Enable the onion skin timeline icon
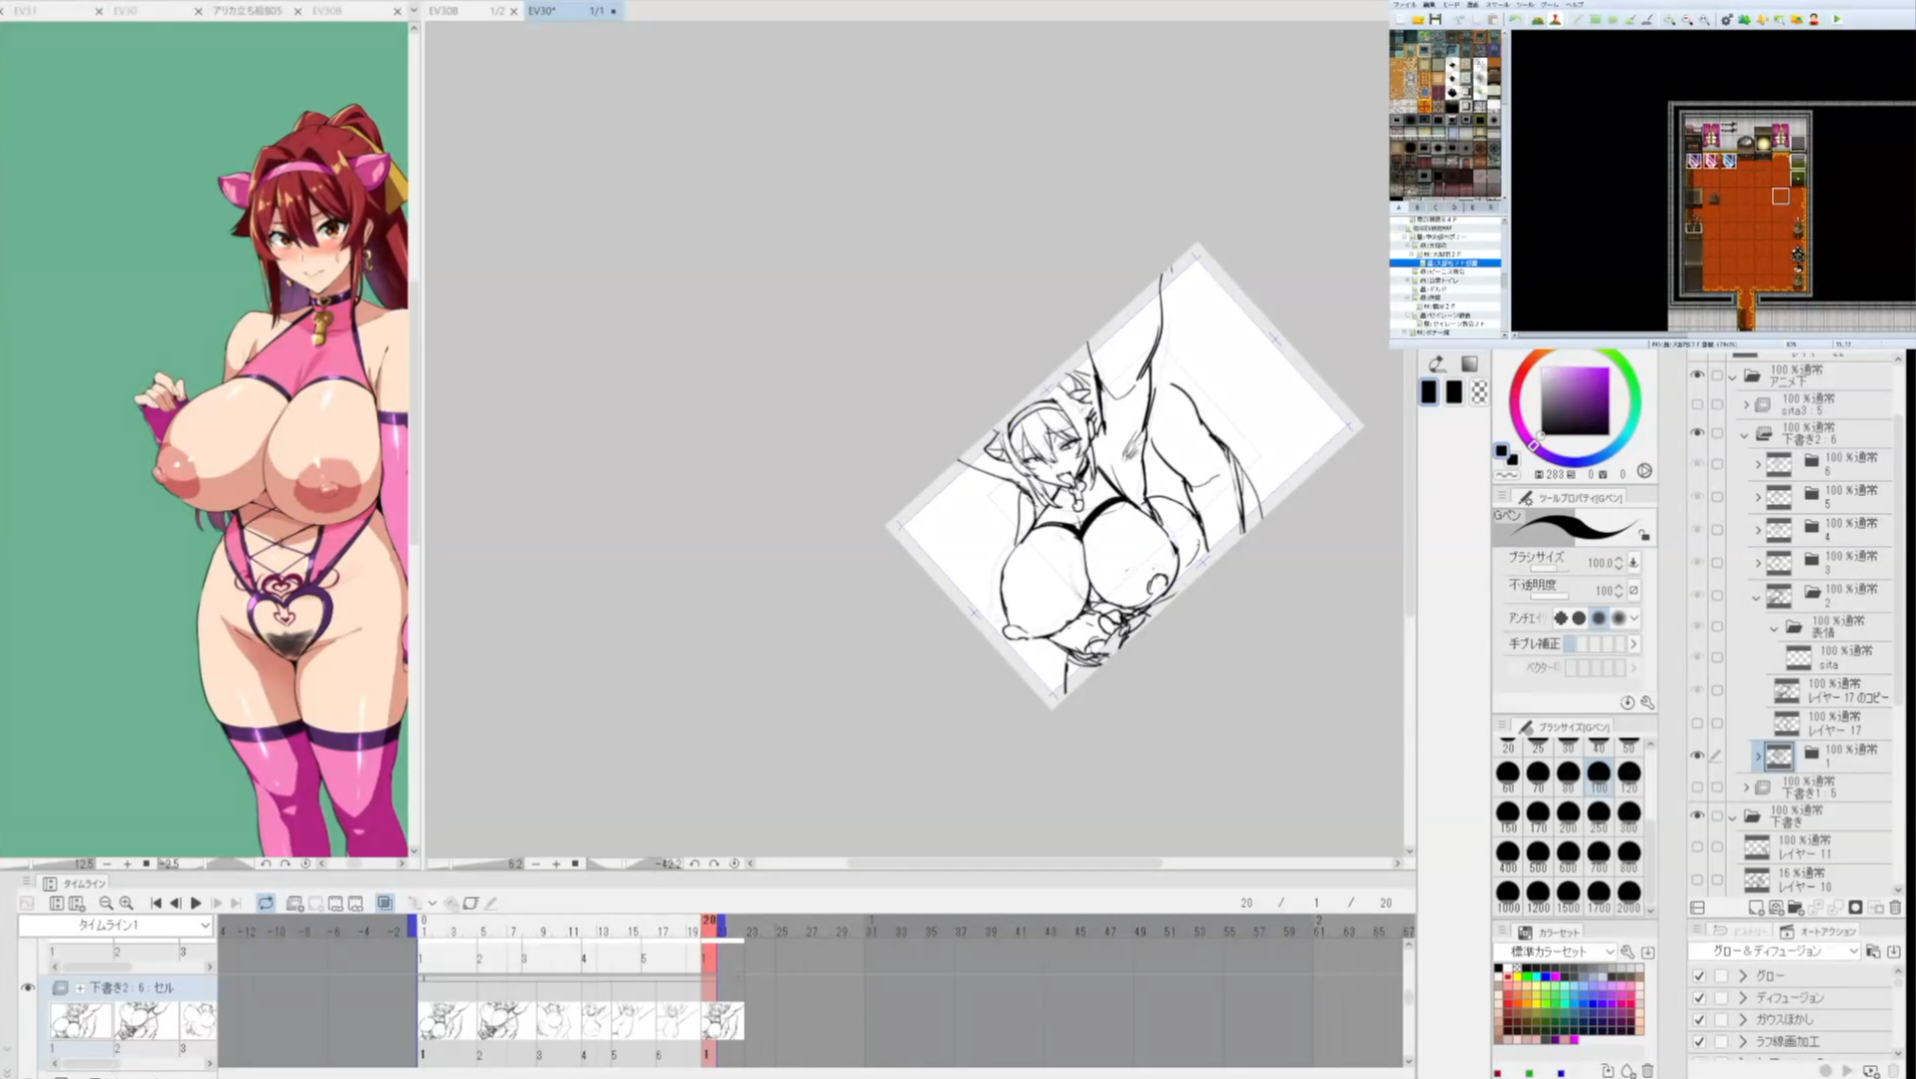 [385, 903]
